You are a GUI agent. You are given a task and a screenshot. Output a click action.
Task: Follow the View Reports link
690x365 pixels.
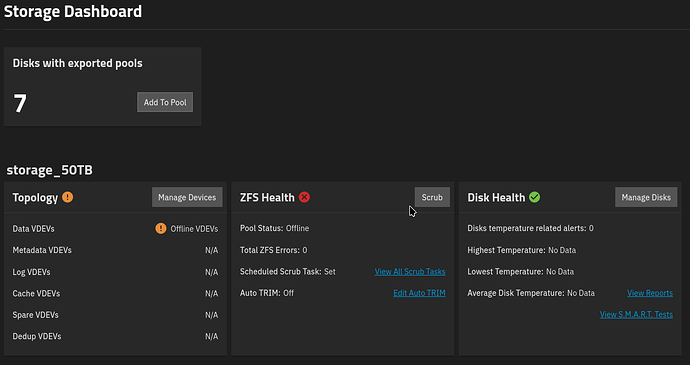point(650,293)
